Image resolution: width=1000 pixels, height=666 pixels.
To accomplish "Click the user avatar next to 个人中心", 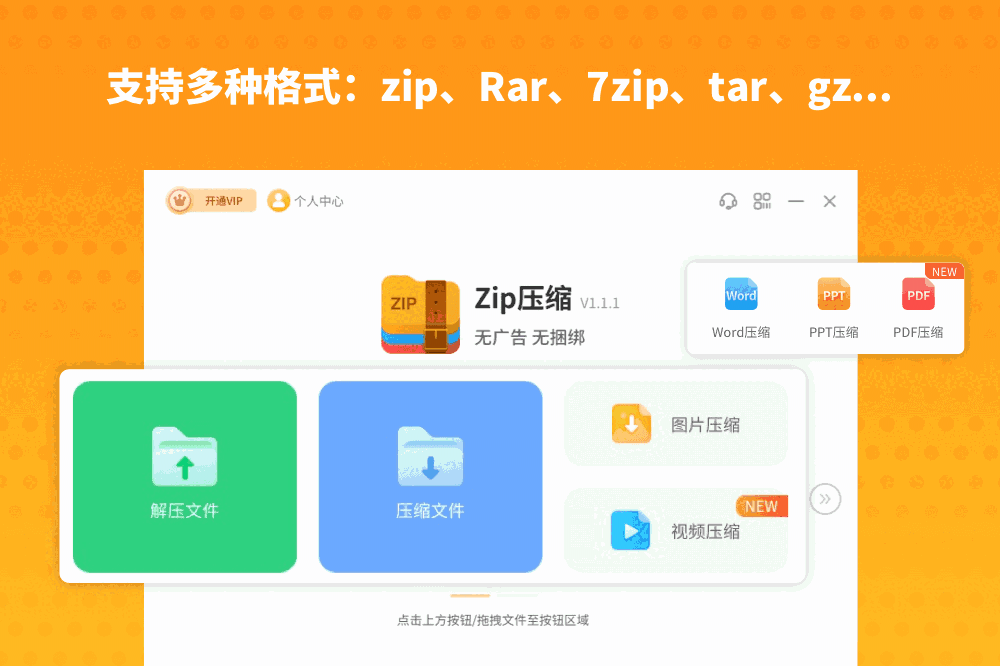I will coord(277,201).
